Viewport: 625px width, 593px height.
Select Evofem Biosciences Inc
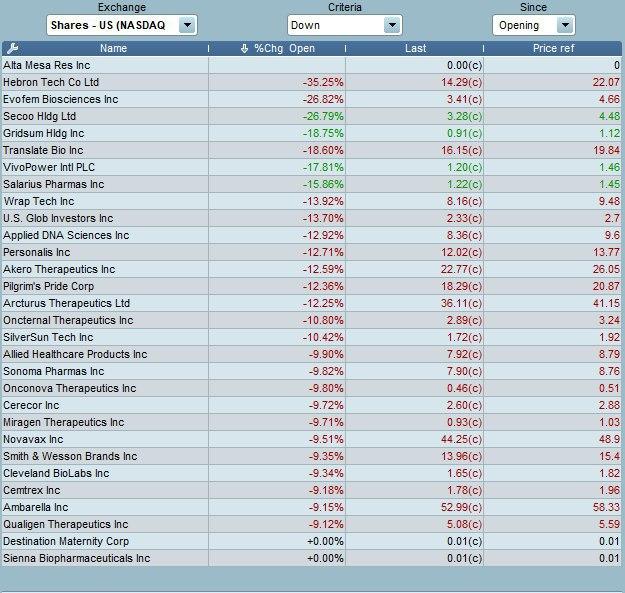61,99
